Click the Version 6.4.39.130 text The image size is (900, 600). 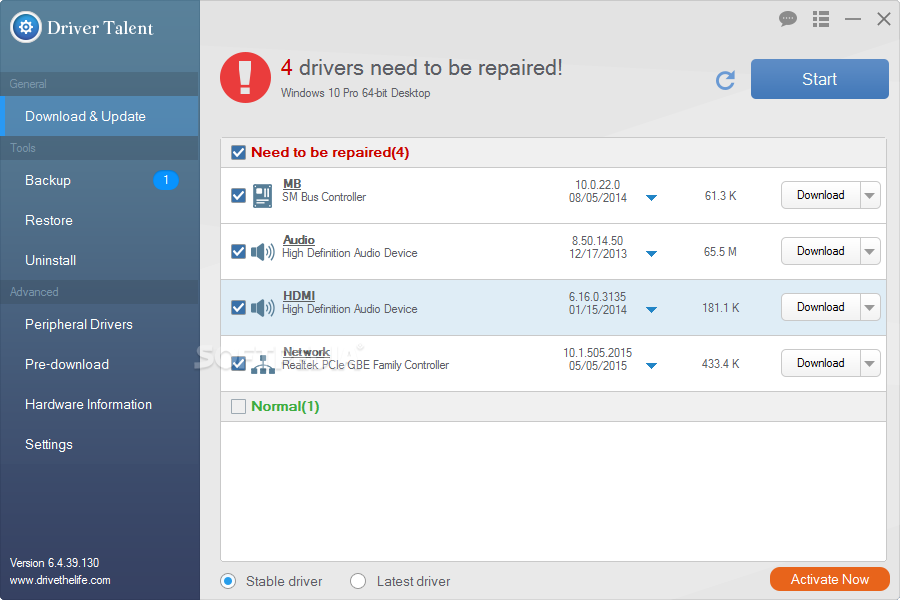tap(55, 563)
